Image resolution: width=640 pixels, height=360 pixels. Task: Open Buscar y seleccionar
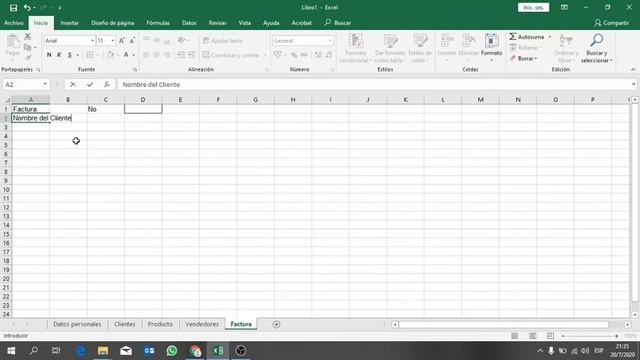[596, 48]
